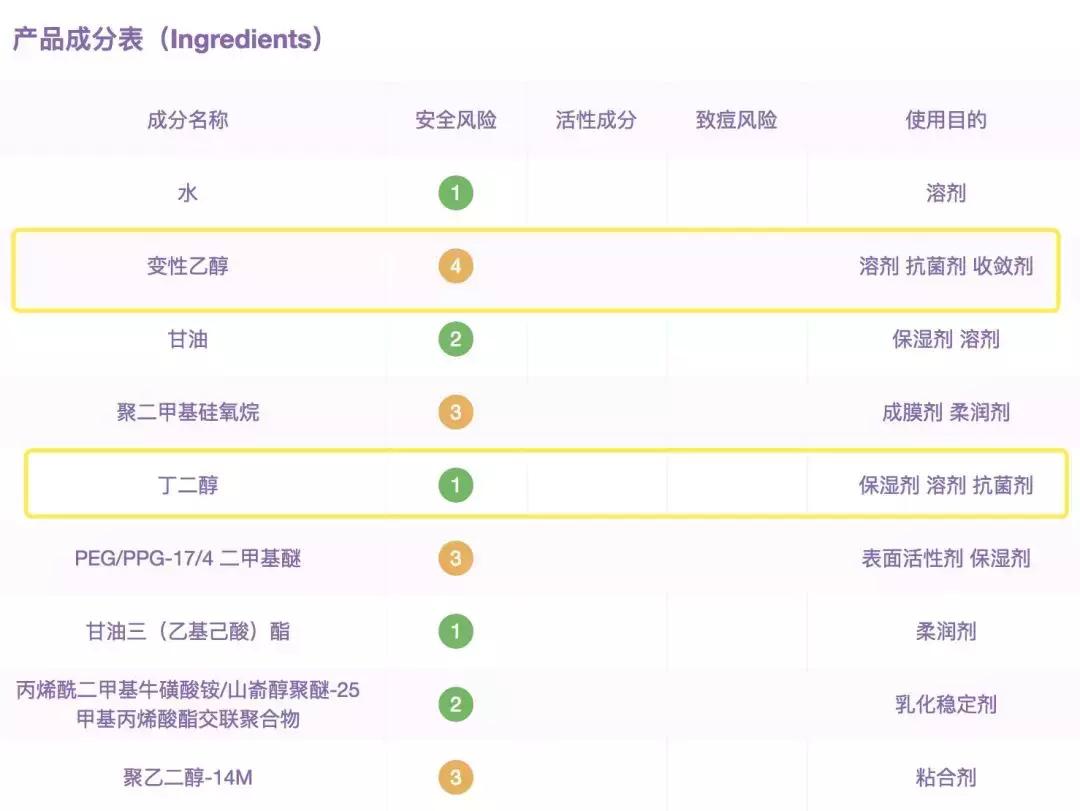1080x811 pixels.
Task: Click the risk badge 3 beside 聚二甲基硅氧烷
Action: (x=455, y=412)
